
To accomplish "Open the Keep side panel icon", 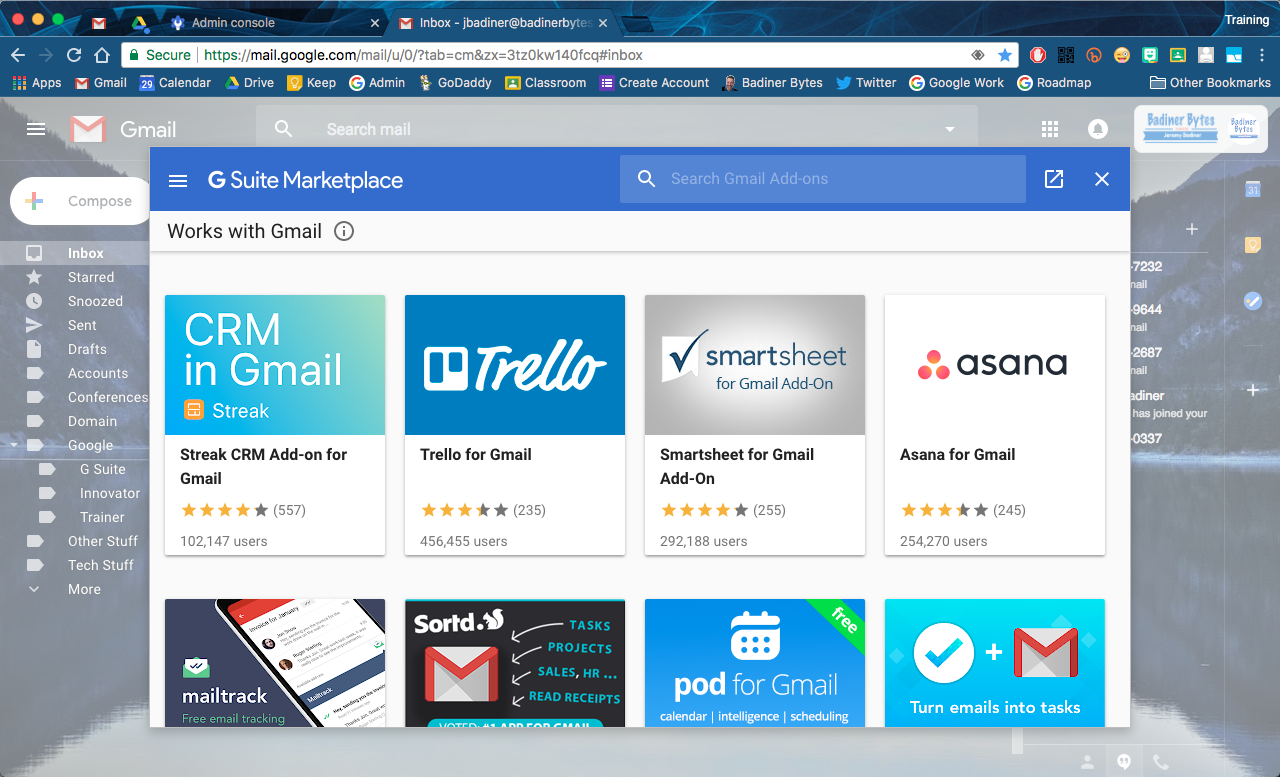I will pos(1253,245).
